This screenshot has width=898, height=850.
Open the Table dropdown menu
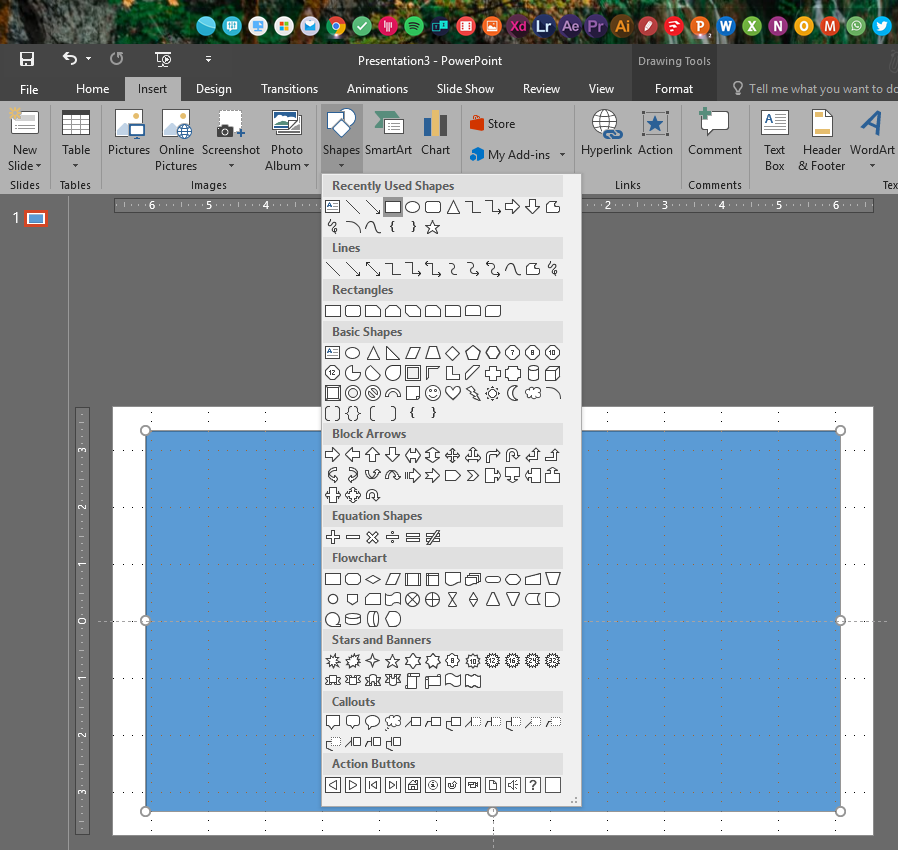point(76,166)
